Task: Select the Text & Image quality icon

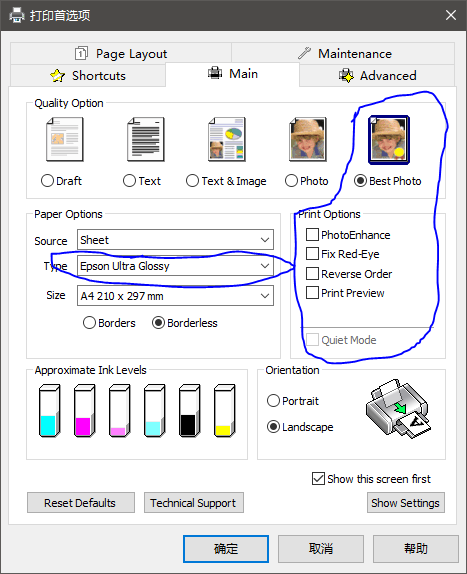Action: pos(227,139)
